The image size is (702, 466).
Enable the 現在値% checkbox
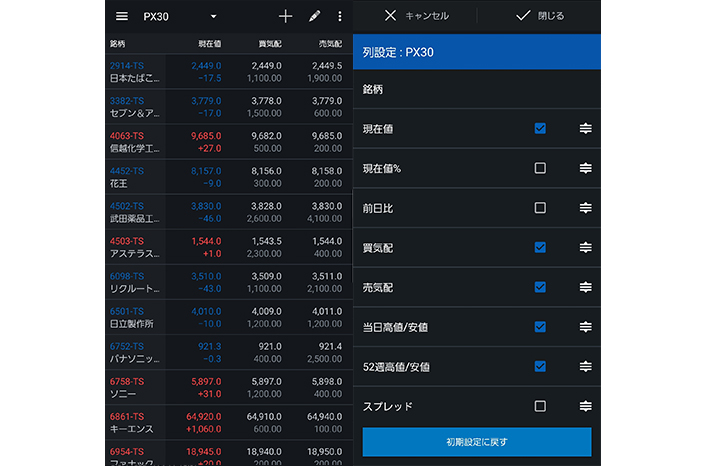(540, 168)
